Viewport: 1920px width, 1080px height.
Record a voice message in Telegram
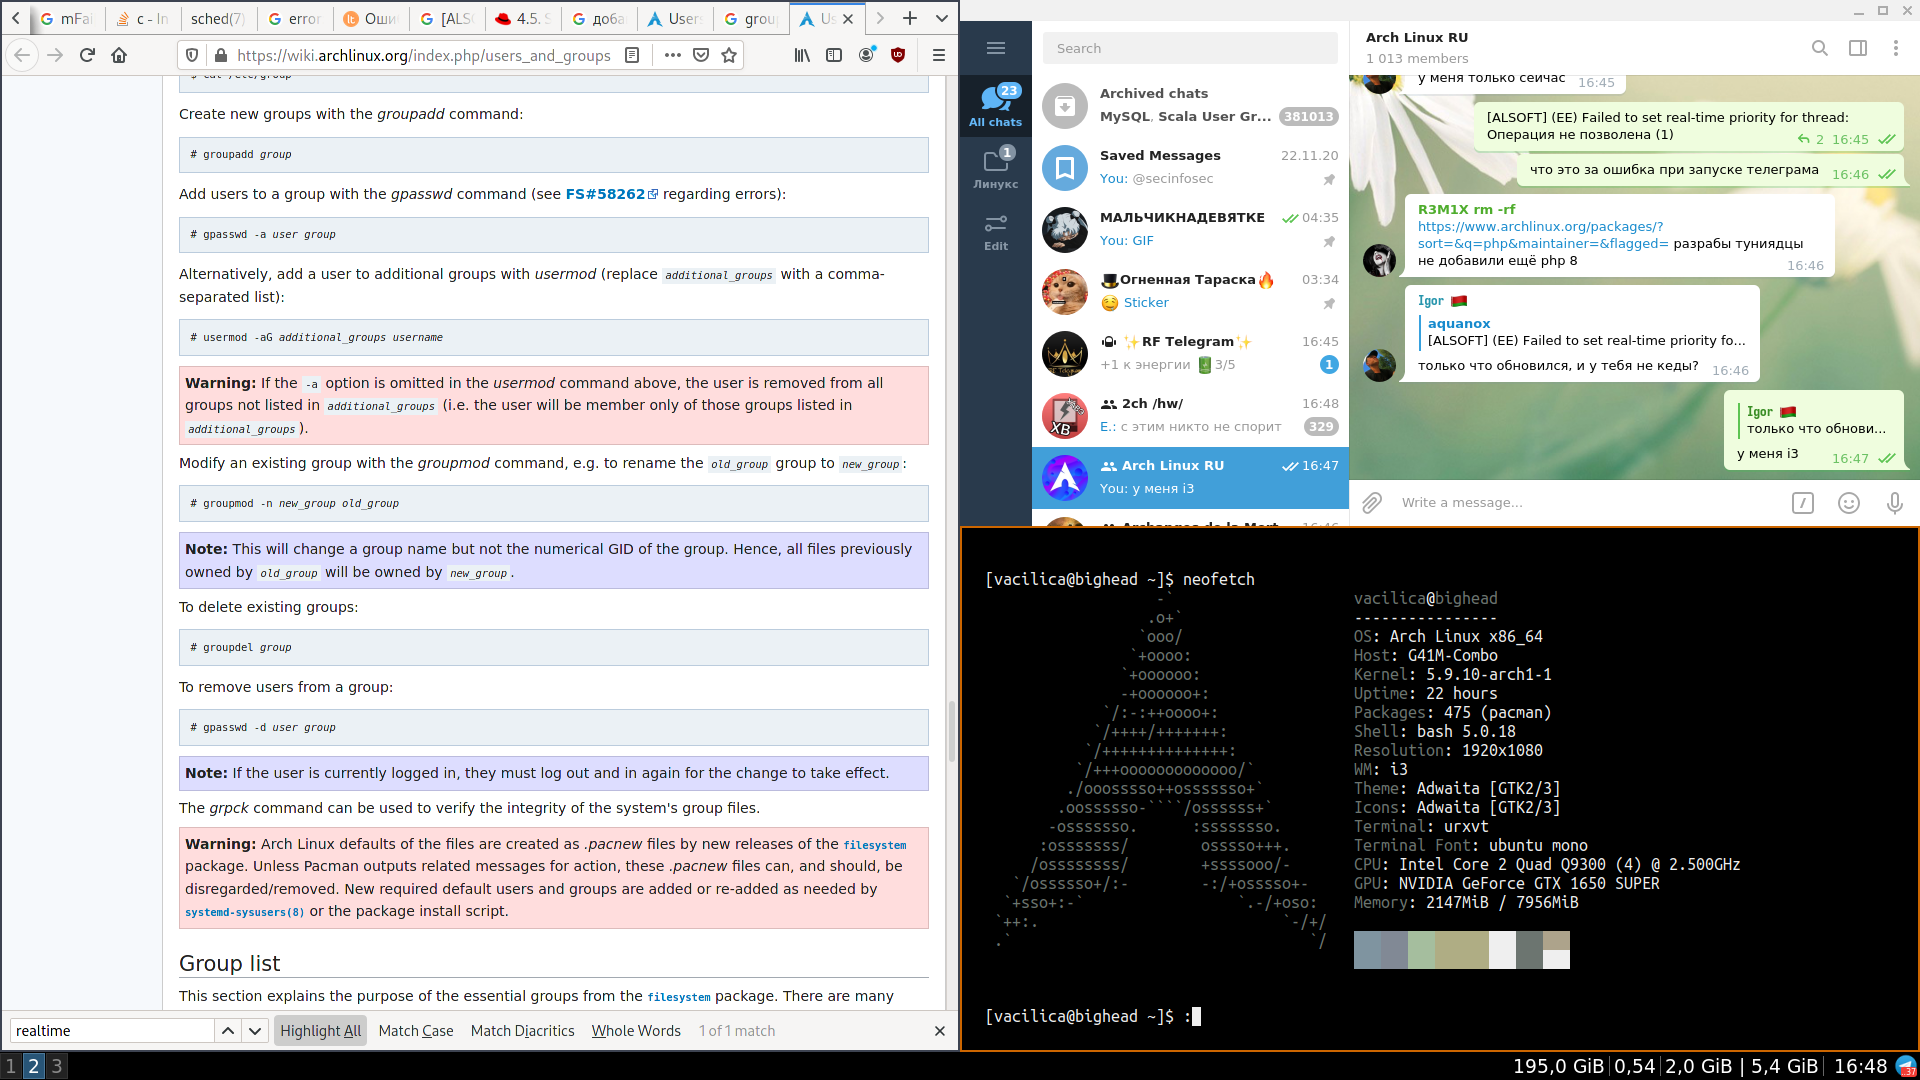[1895, 503]
